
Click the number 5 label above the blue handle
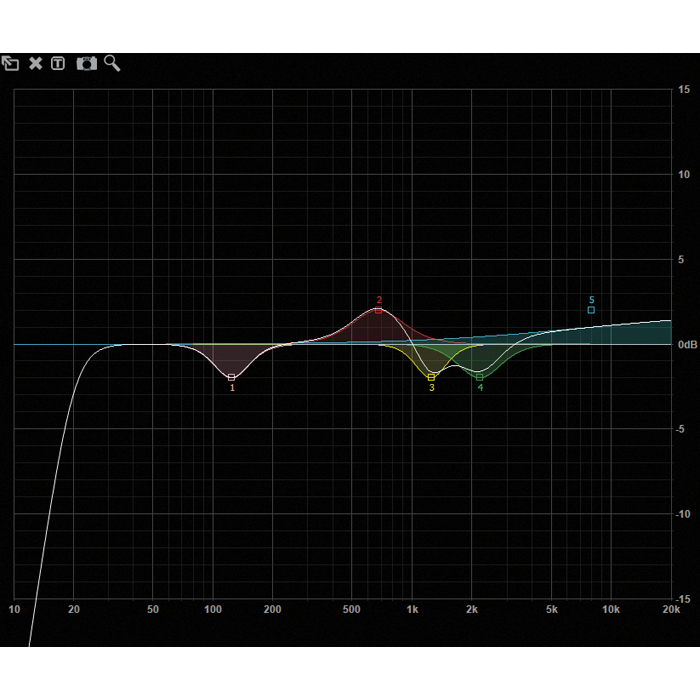point(591,300)
